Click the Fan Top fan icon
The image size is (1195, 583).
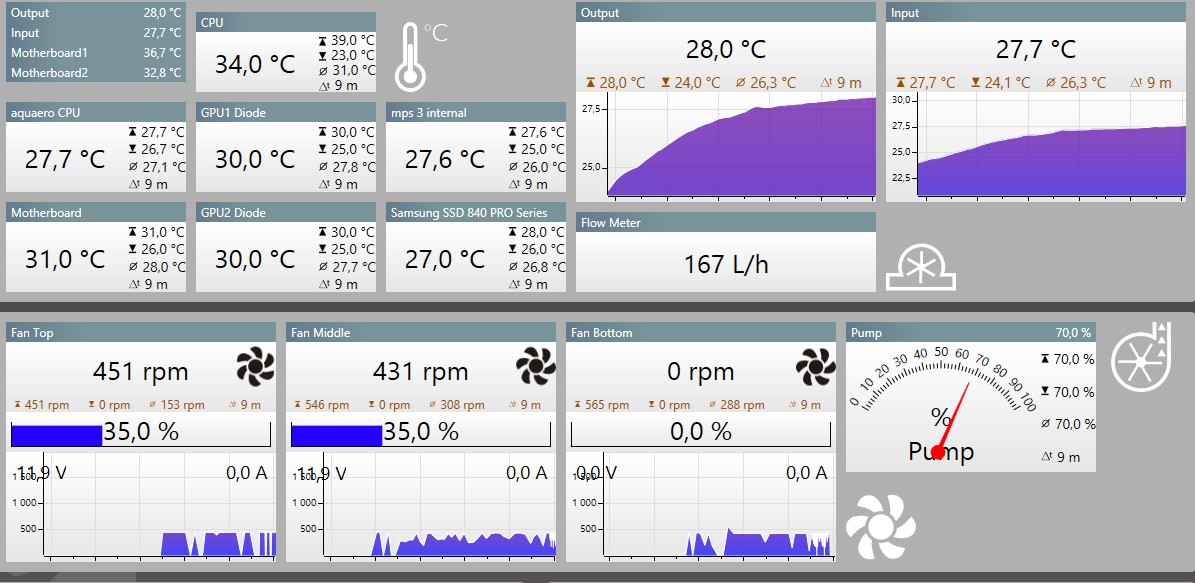click(255, 367)
